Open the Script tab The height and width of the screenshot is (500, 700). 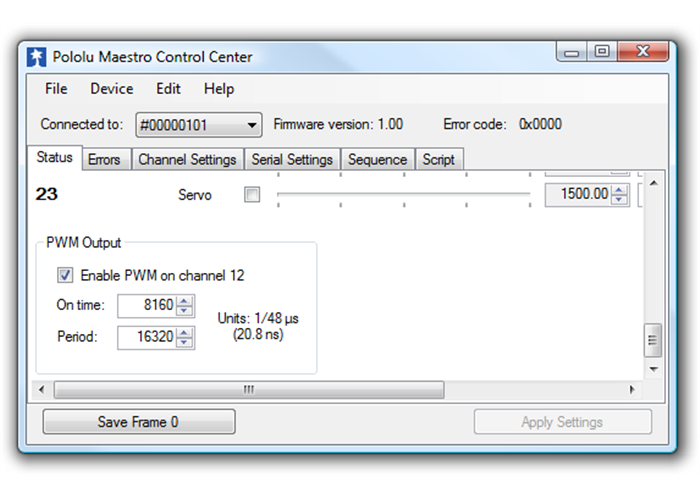(438, 159)
